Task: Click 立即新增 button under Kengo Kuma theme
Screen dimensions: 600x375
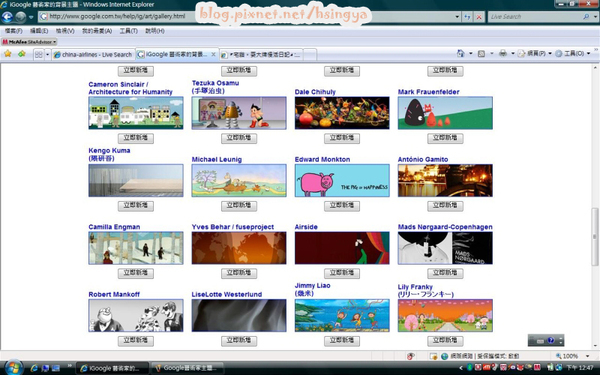Action: pyautogui.click(x=136, y=205)
